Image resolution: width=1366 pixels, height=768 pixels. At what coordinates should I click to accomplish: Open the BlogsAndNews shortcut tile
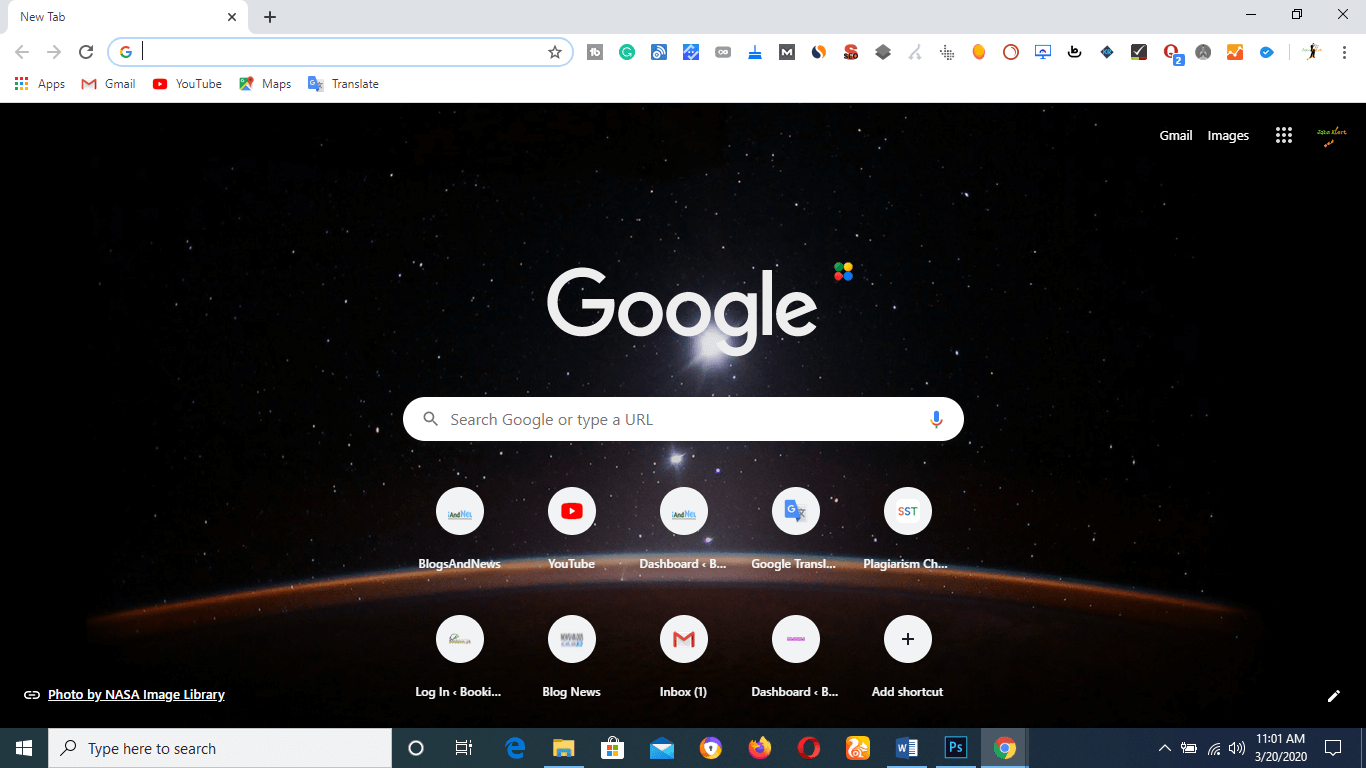(460, 531)
